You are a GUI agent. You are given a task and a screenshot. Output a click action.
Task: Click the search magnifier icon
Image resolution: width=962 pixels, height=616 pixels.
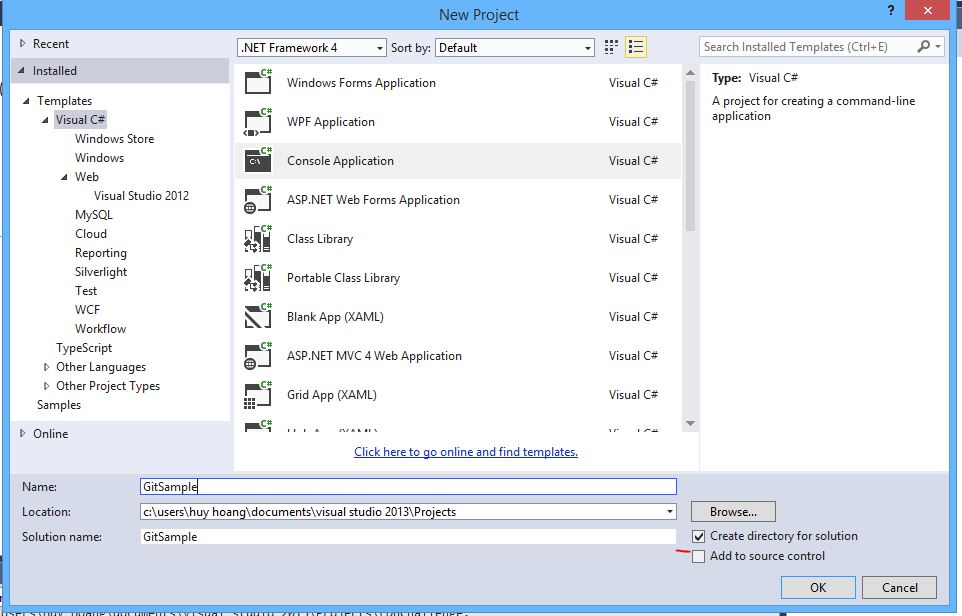(923, 46)
